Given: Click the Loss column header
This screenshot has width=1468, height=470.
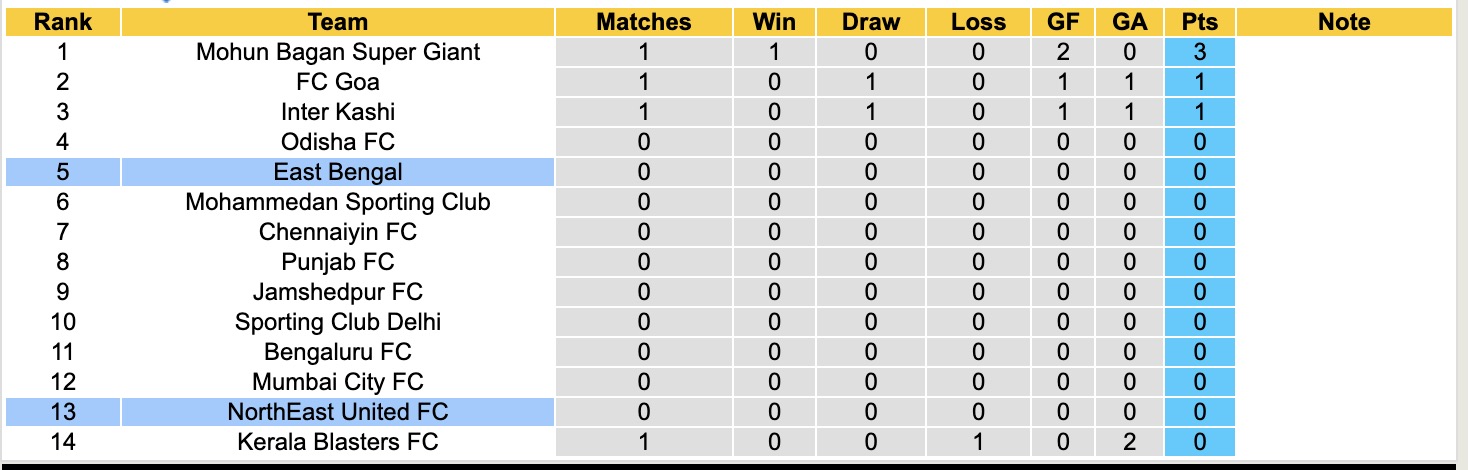Looking at the screenshot, I should point(978,22).
